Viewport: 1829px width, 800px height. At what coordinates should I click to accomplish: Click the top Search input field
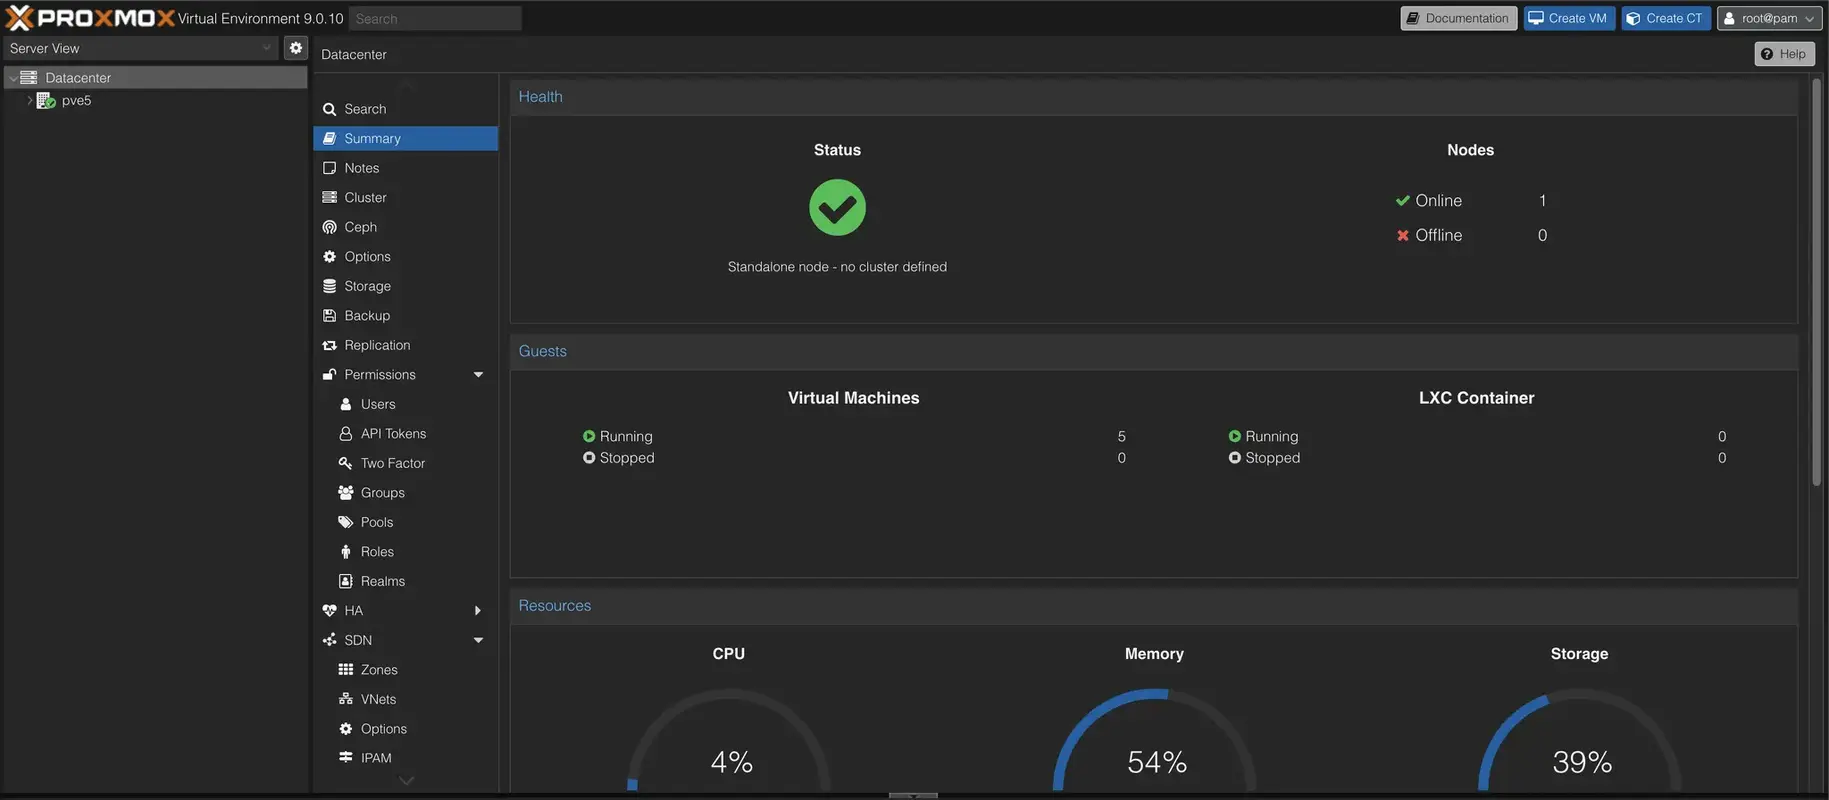(435, 18)
